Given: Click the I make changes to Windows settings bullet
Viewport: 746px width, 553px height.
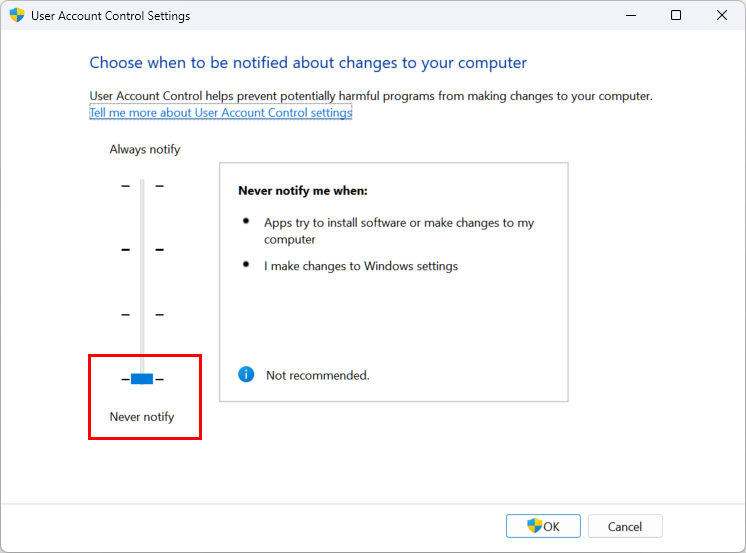Looking at the screenshot, I should pyautogui.click(x=361, y=266).
